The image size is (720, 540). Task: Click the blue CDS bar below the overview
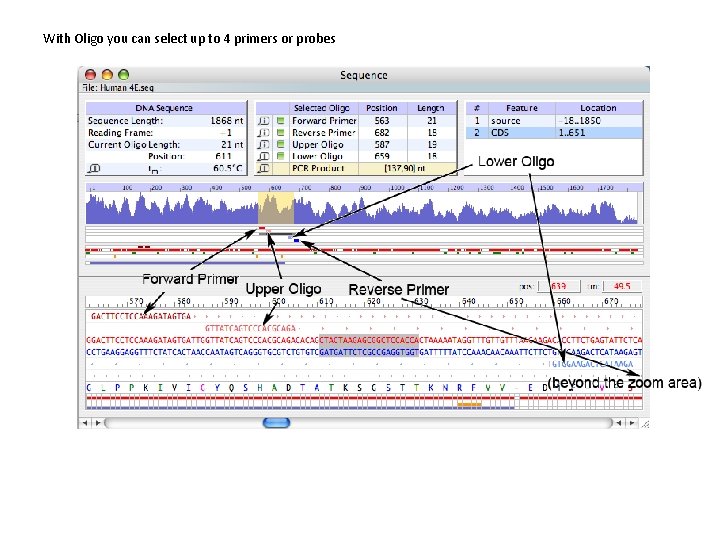point(187,263)
